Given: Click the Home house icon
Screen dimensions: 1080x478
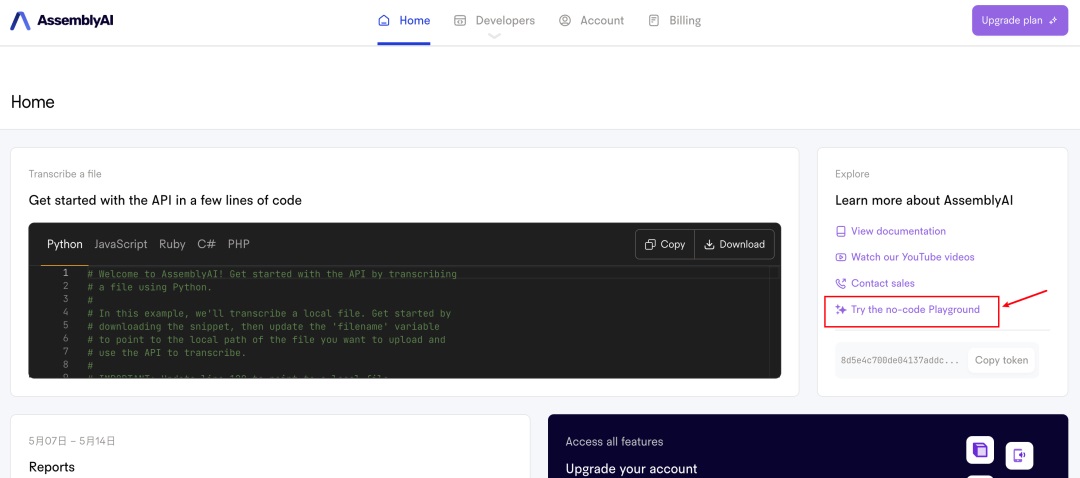Looking at the screenshot, I should 384,21.
